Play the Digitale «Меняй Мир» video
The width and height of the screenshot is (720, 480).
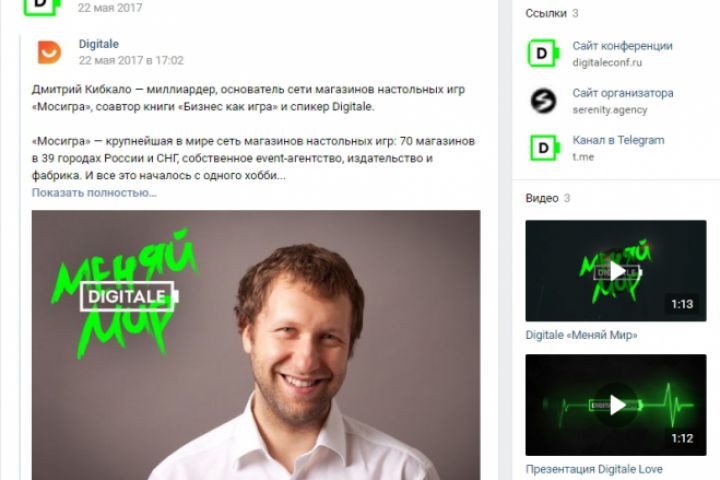tap(616, 271)
